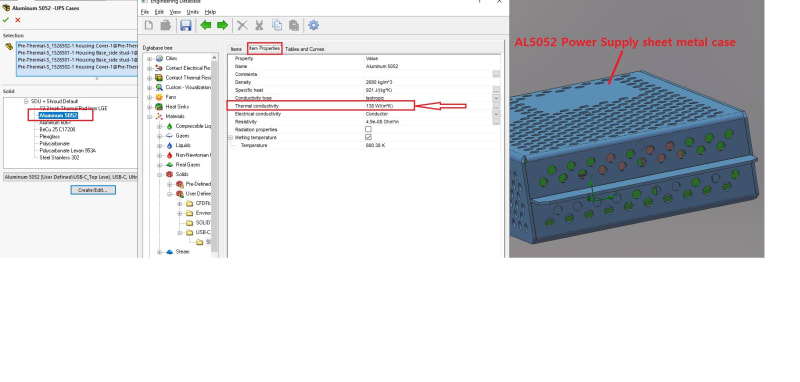This screenshot has width=800, height=382.
Task: Click the Solids red cube icon
Action: 169,174
